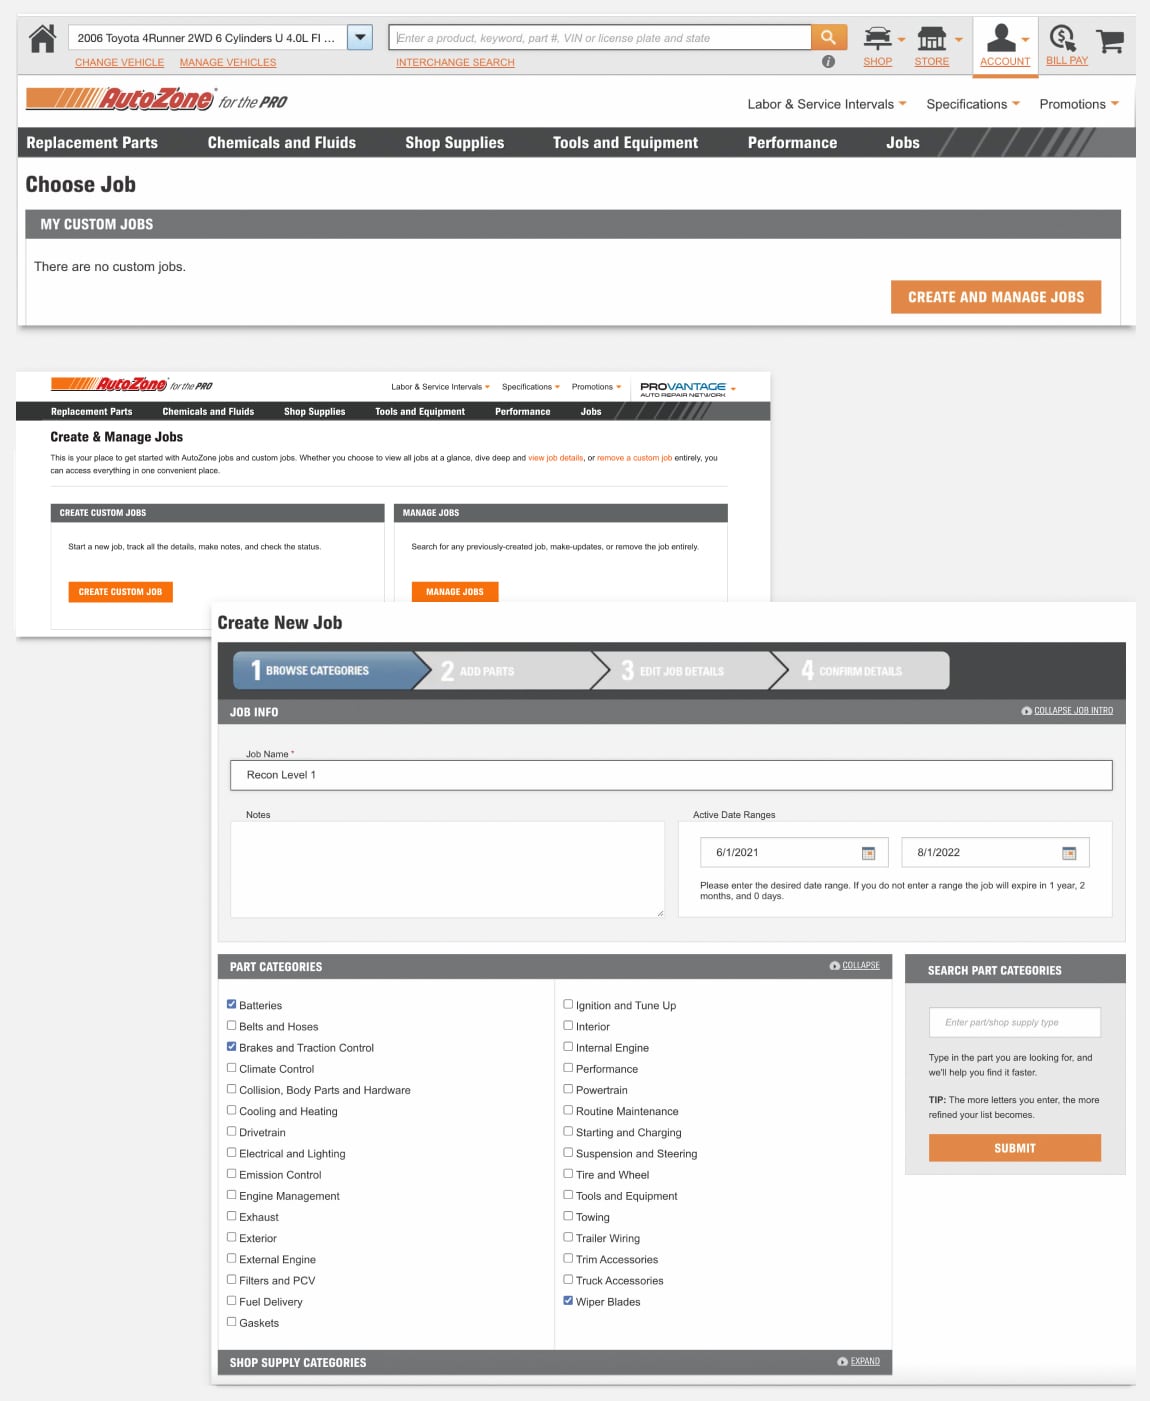The image size is (1150, 1401).
Task: Open calendar picker for 8/1/2022 date
Action: click(1069, 853)
